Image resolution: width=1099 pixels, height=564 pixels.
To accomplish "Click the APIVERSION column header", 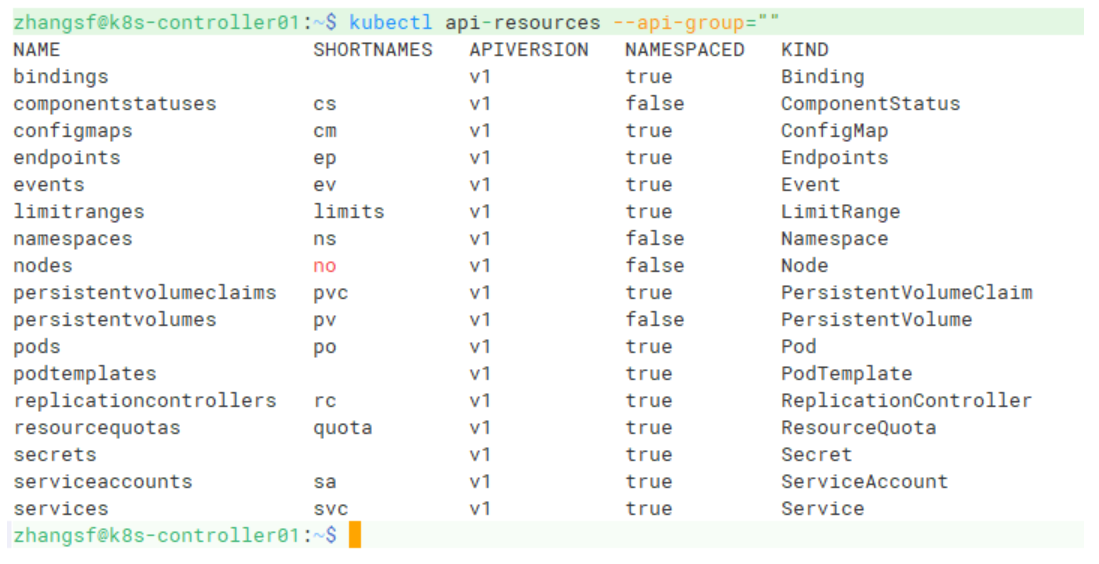I will click(528, 49).
